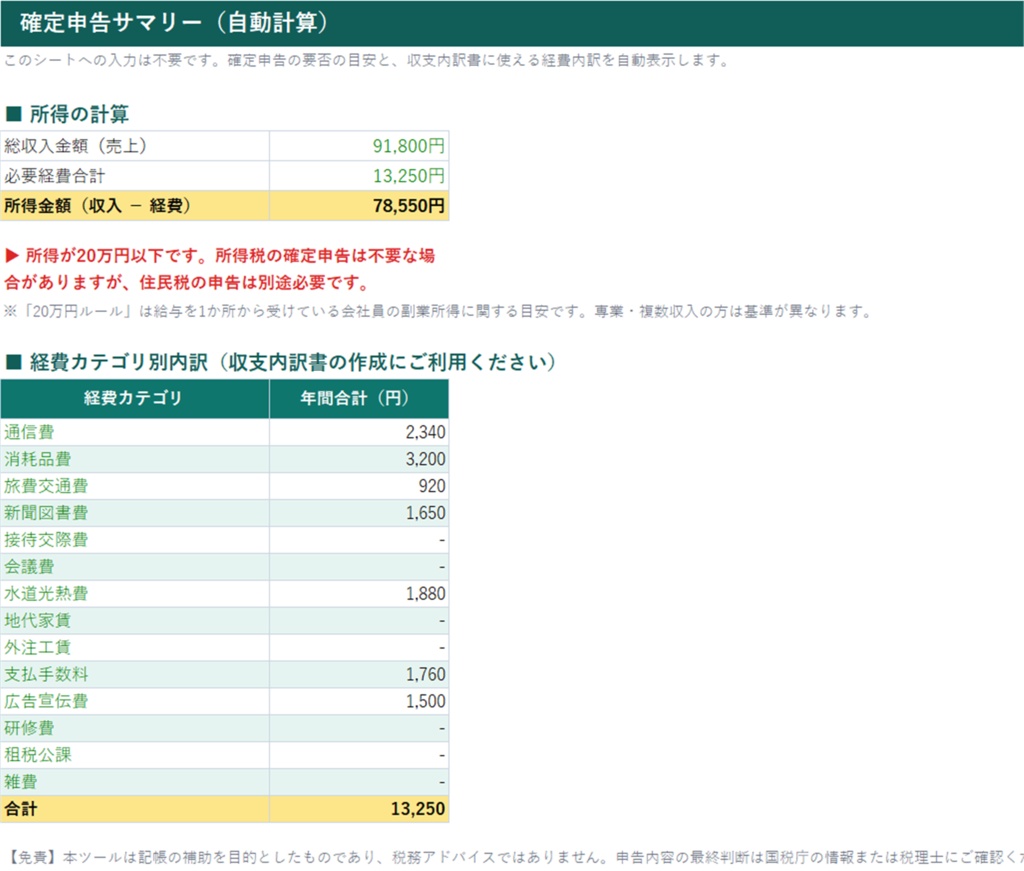Select the 必要経費合計 label cell
Viewport: 1024px width, 871px height.
pyautogui.click(x=135, y=176)
